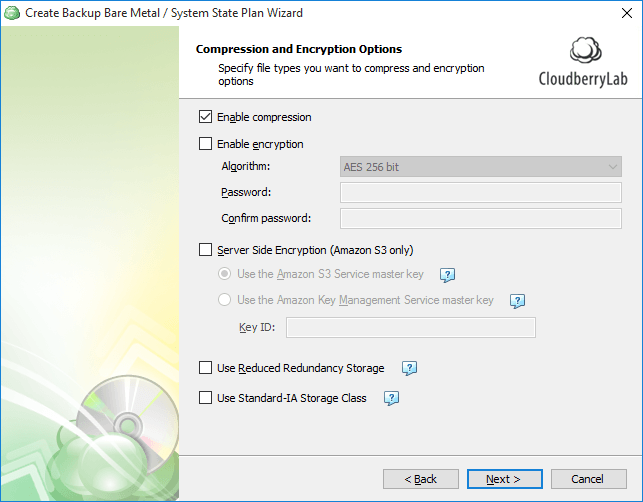Image resolution: width=643 pixels, height=502 pixels.
Task: Open help for Standard-IA Storage Class
Action: pyautogui.click(x=392, y=398)
